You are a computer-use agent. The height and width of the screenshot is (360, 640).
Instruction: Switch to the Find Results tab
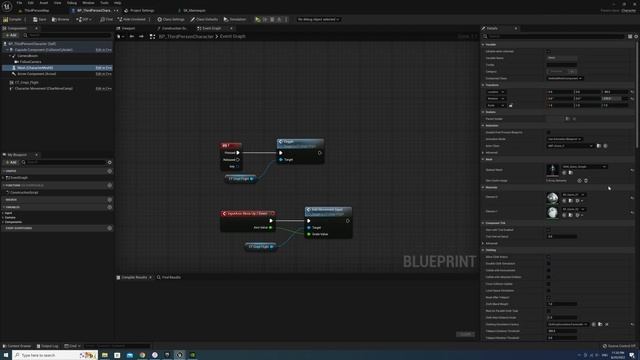[x=169, y=278]
